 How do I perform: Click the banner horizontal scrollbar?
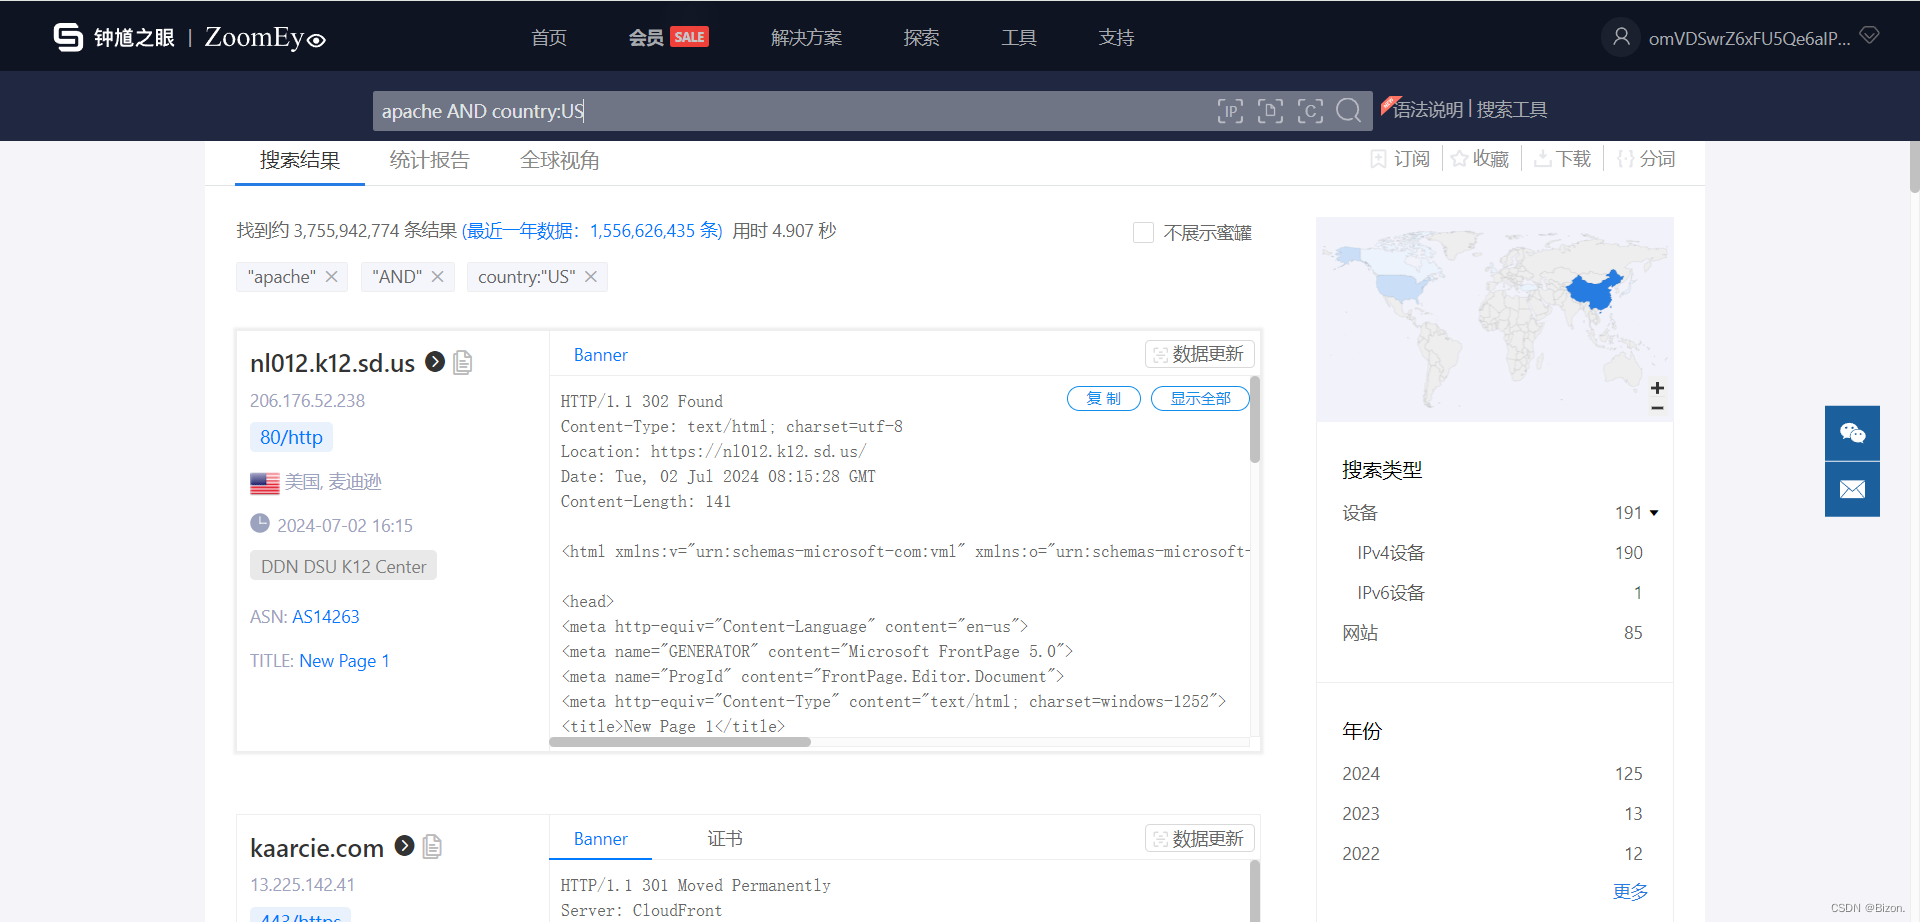coord(680,742)
